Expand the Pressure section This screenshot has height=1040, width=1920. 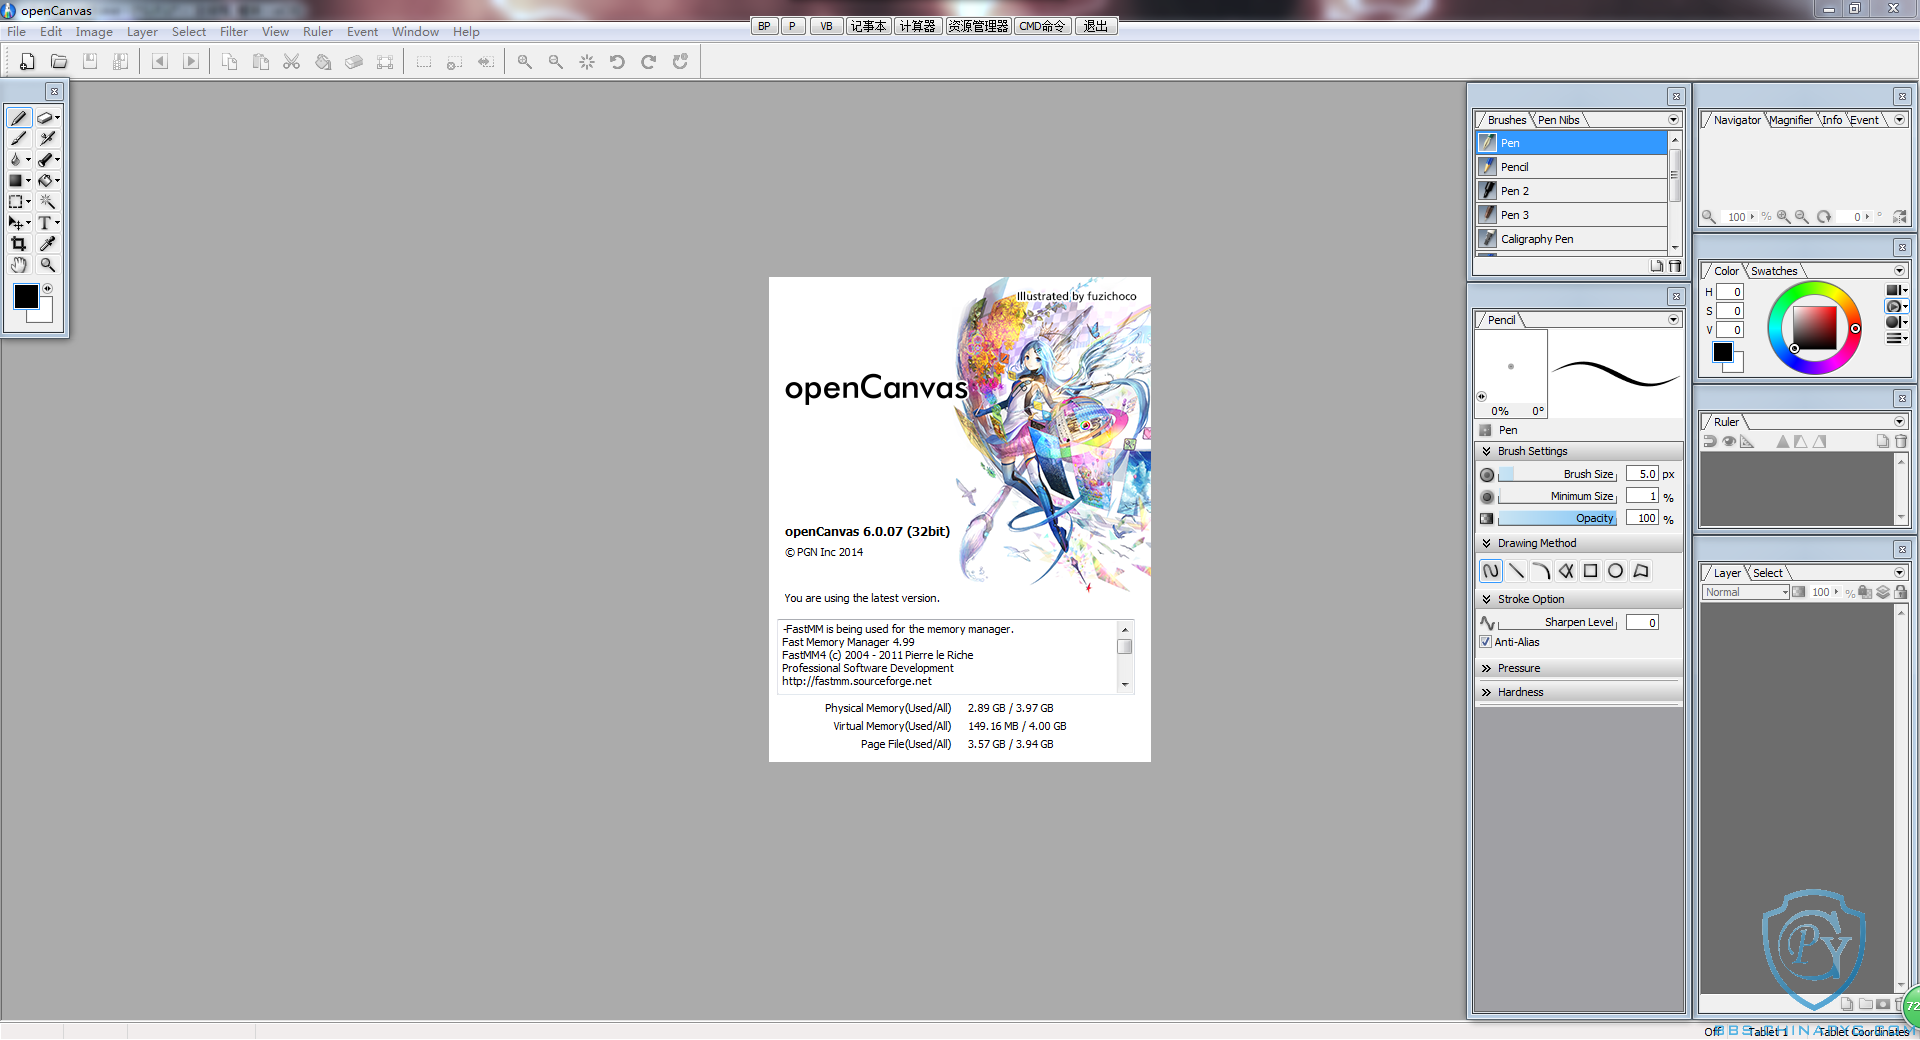pyautogui.click(x=1487, y=668)
